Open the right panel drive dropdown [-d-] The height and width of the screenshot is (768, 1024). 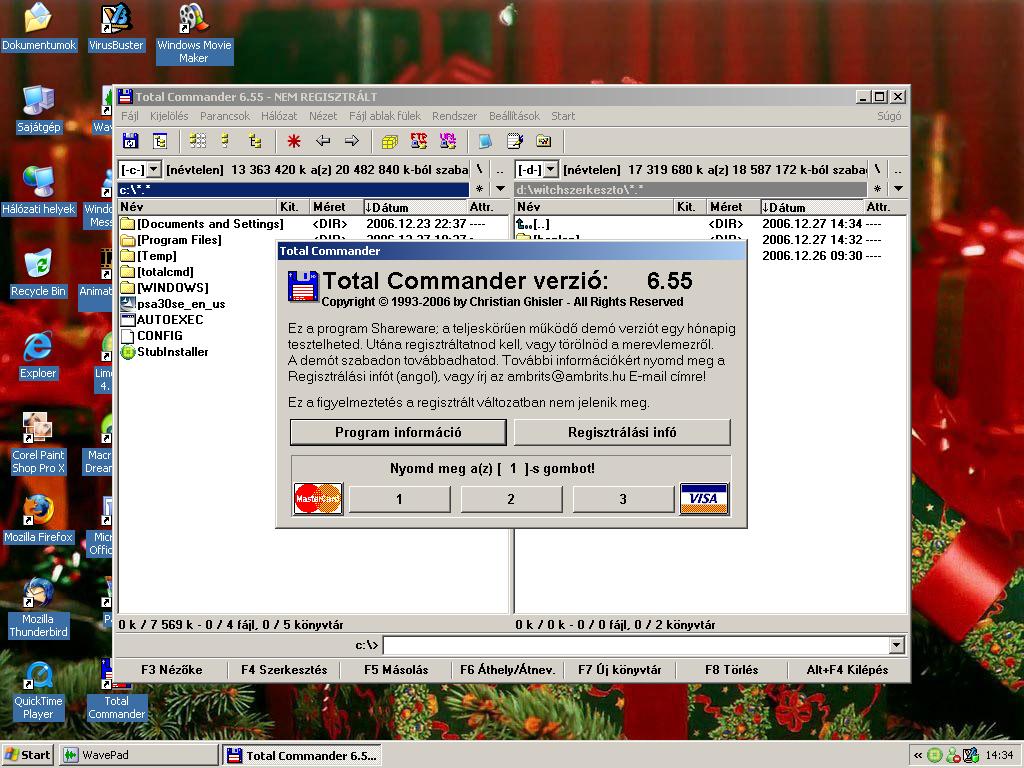pos(537,170)
